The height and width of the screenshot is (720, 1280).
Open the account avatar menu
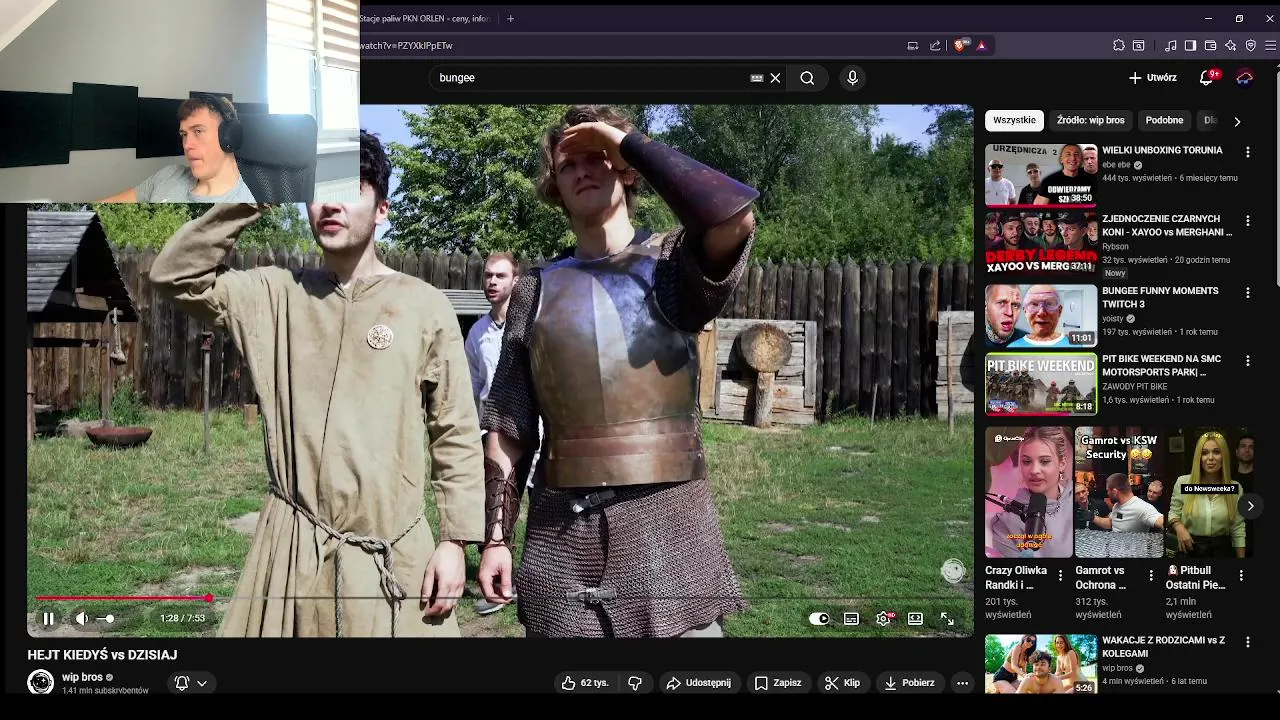[x=1245, y=78]
